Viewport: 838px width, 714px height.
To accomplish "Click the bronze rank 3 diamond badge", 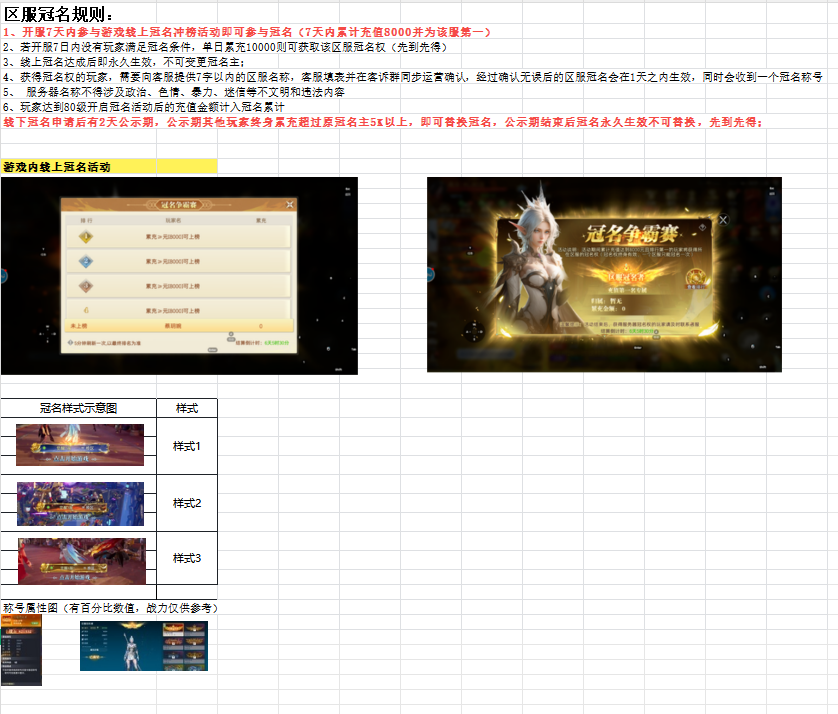I will click(x=86, y=286).
